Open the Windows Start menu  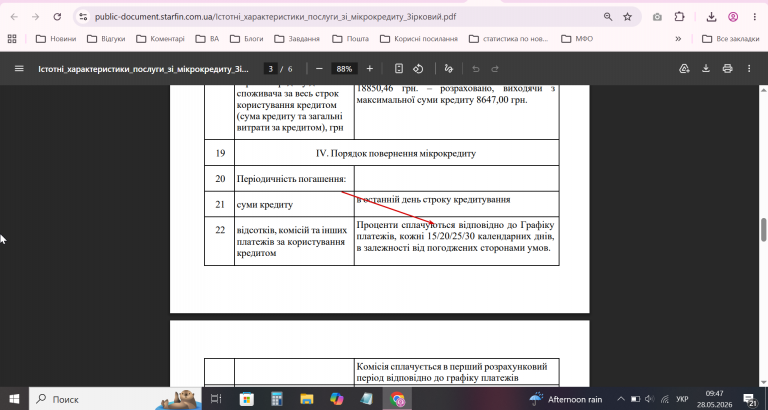pyautogui.click(x=14, y=399)
